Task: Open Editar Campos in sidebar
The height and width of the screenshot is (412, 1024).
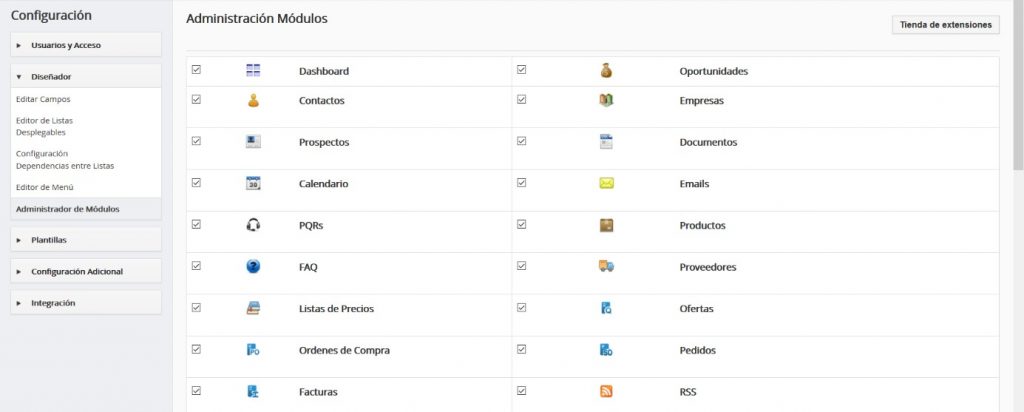Action: pyautogui.click(x=43, y=99)
